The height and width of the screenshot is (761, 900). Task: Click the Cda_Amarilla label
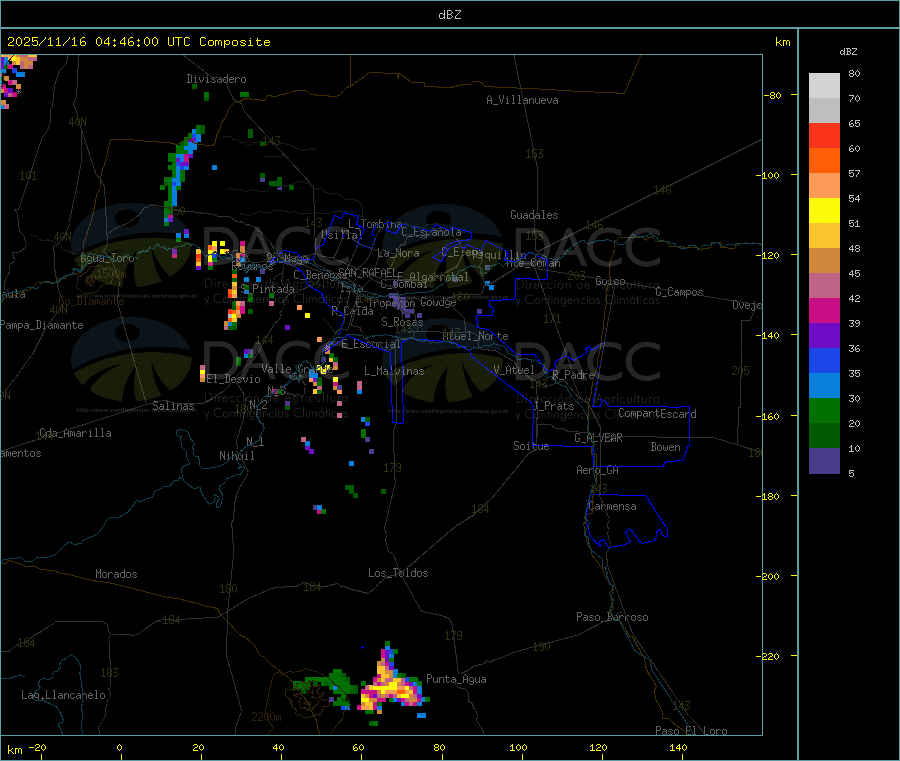[x=75, y=433]
